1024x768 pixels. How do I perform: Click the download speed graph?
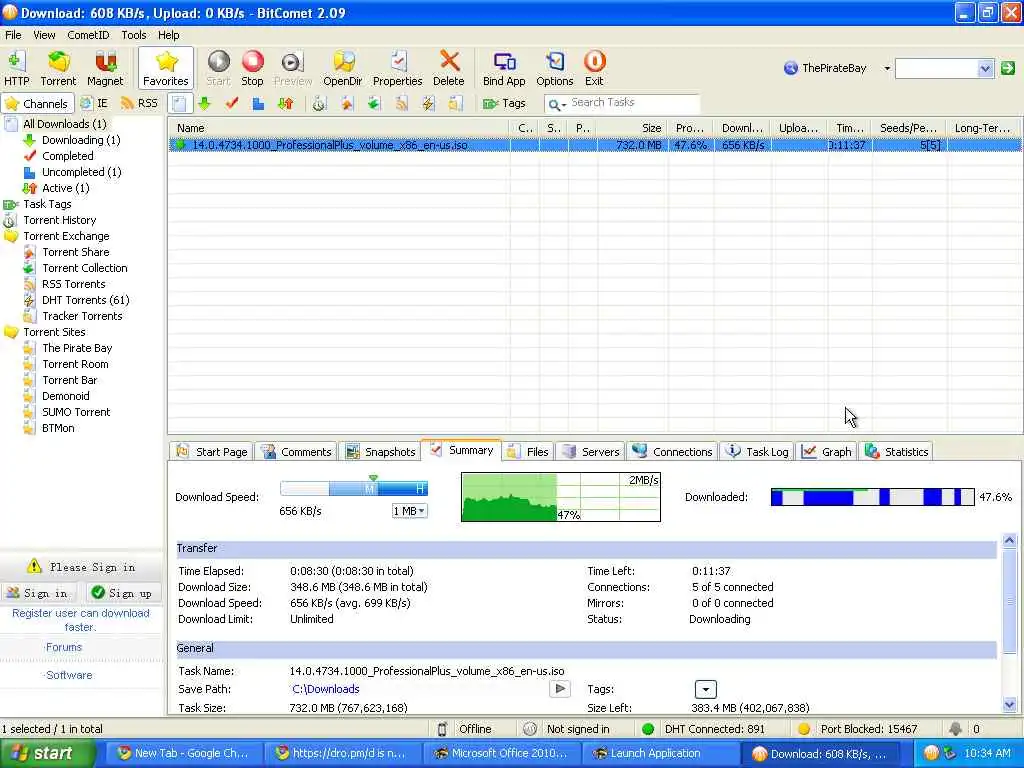click(561, 497)
